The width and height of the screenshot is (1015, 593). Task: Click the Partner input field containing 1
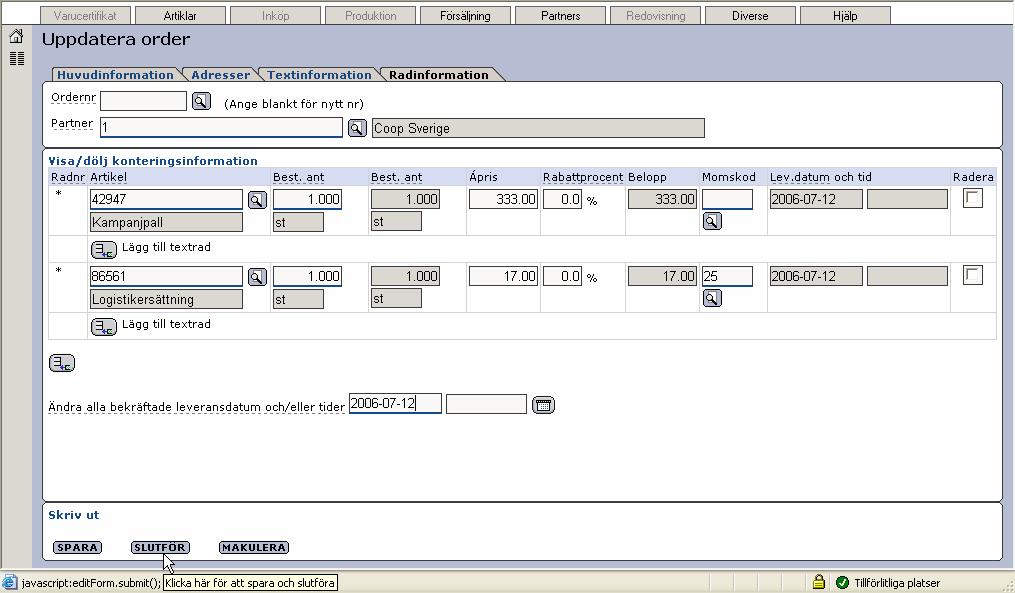point(221,128)
